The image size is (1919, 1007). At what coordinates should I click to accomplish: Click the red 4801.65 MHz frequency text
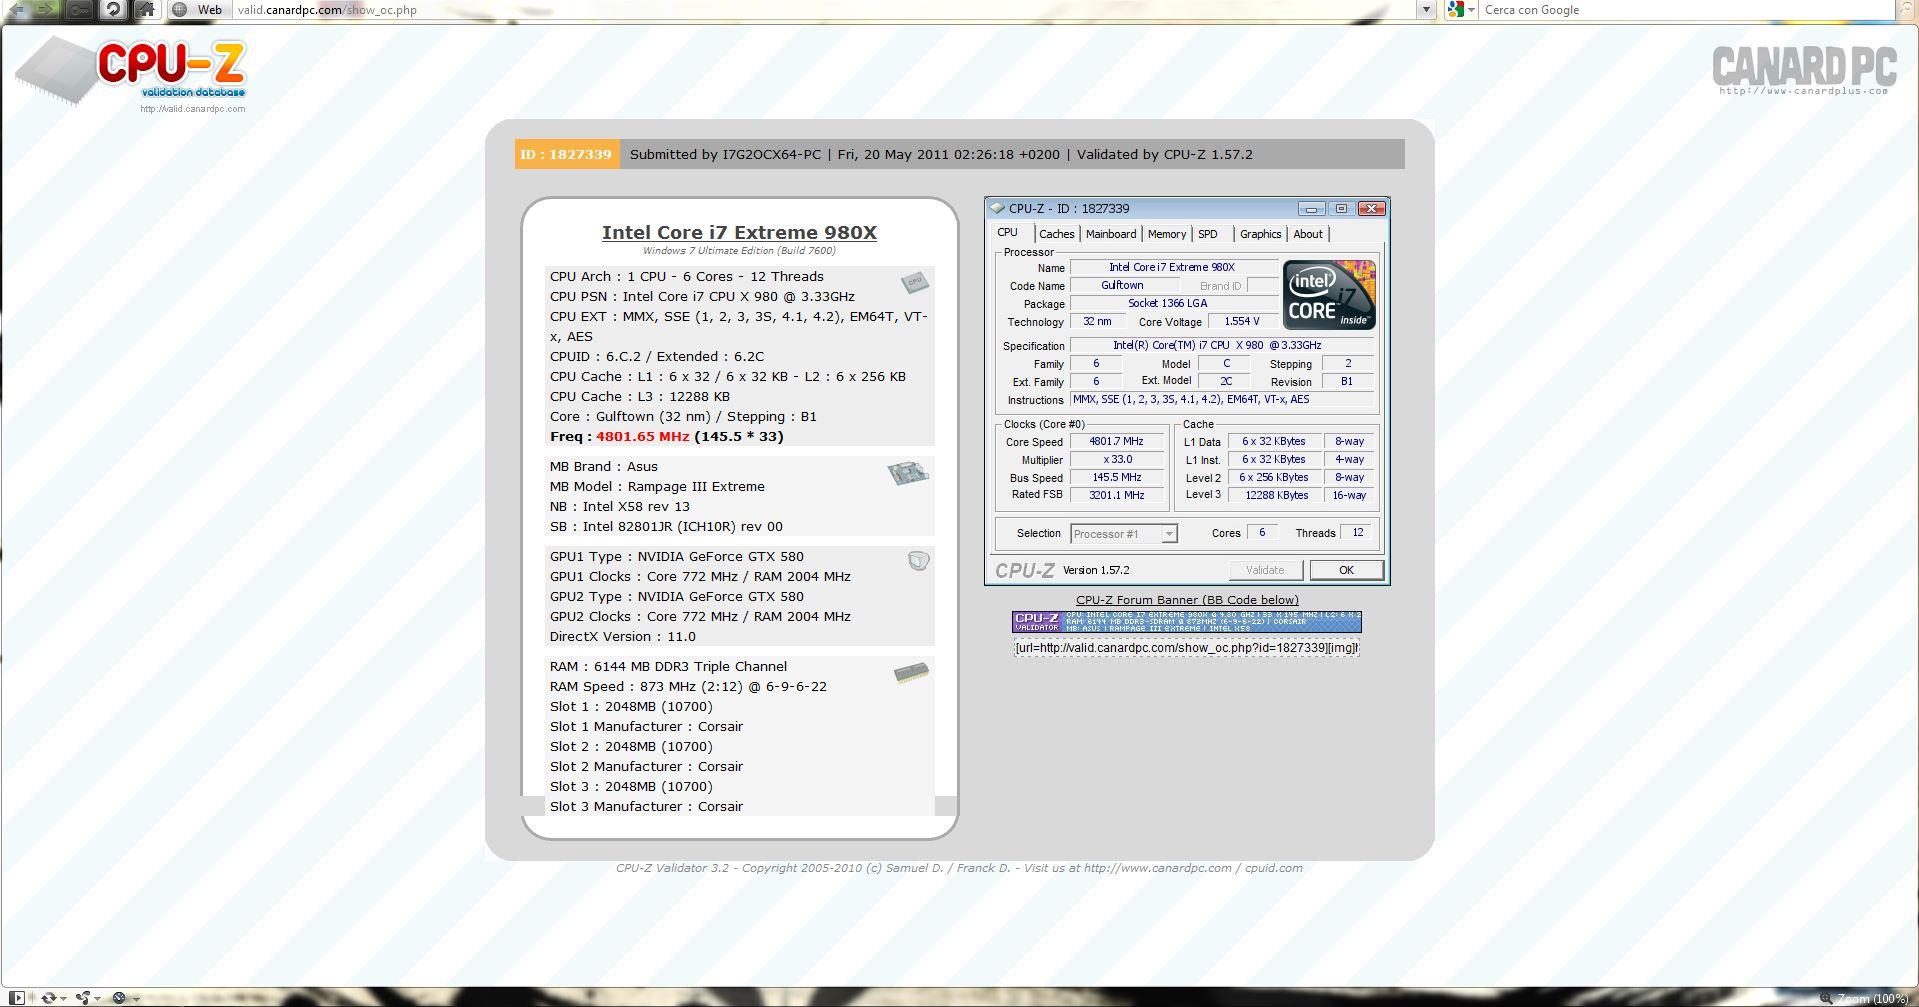(x=642, y=437)
